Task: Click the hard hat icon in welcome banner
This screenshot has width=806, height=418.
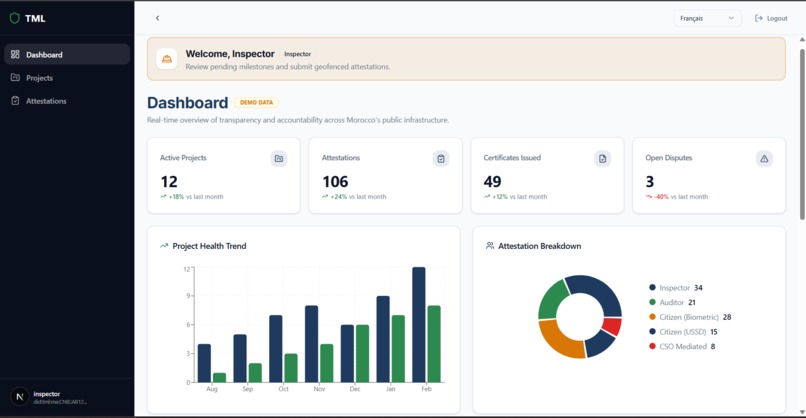Action: 167,59
